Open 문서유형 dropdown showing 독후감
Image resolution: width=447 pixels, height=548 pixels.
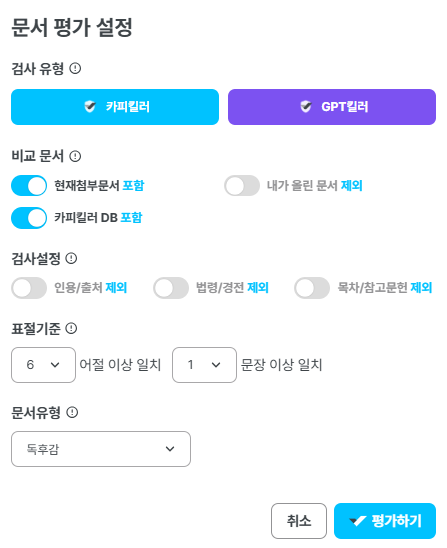(x=101, y=449)
